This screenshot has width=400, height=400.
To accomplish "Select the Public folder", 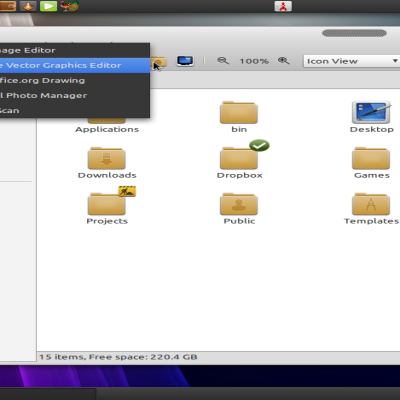I will [239, 209].
